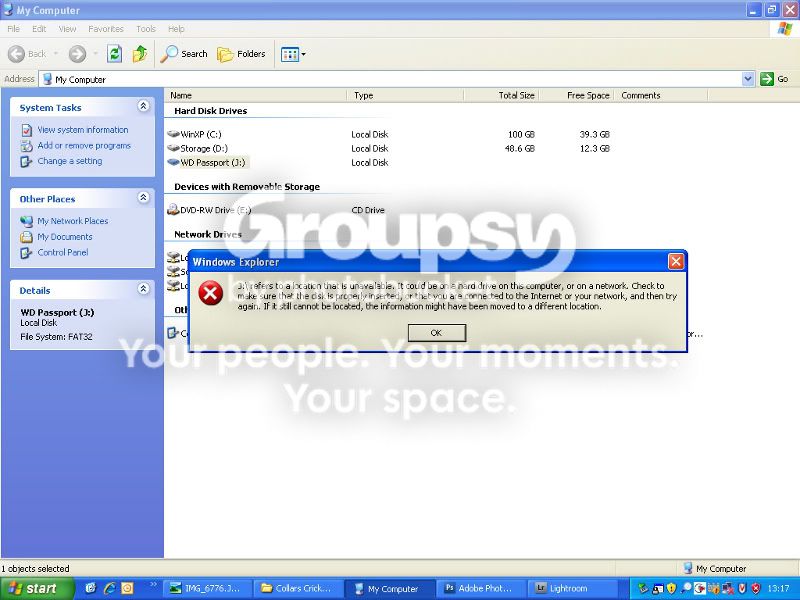This screenshot has width=800, height=600.
Task: Click the WinXP (C:) drive icon
Action: click(173, 134)
